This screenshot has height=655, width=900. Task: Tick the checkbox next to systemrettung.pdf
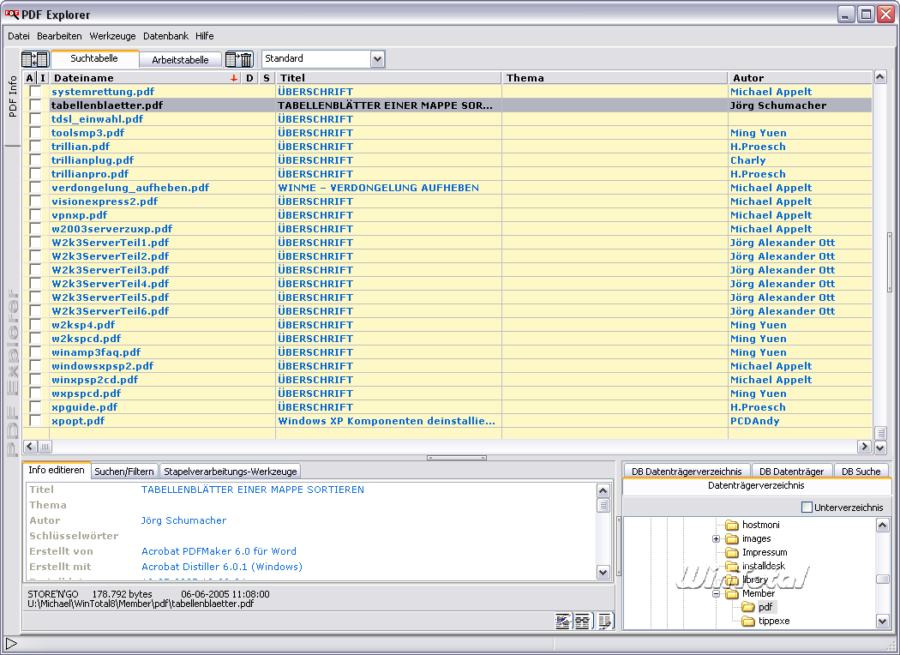tap(35, 92)
